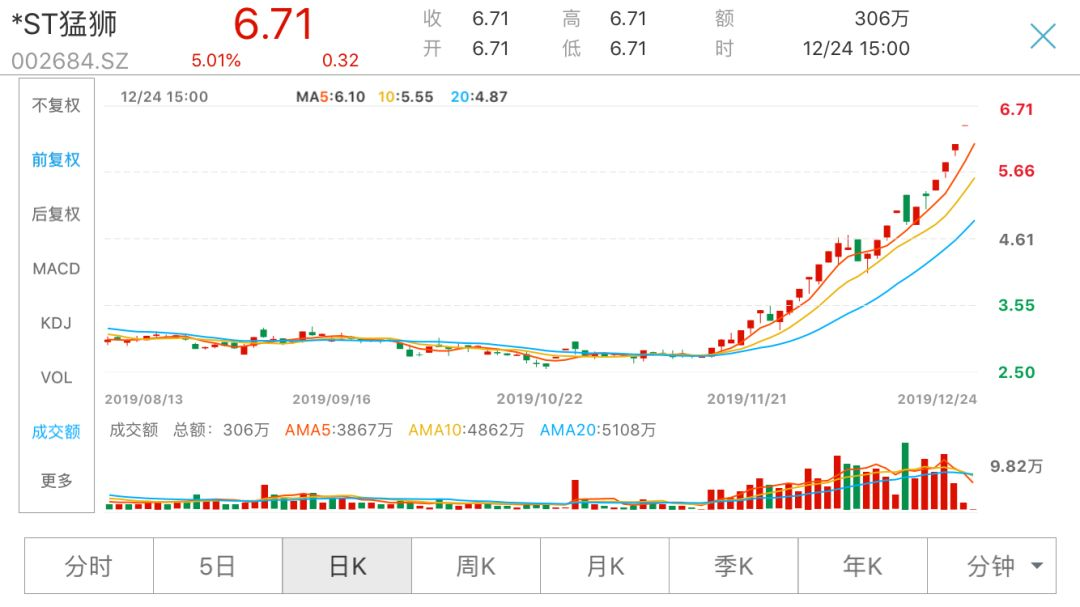
Task: Click the 5.01% change percentage
Action: (x=216, y=61)
